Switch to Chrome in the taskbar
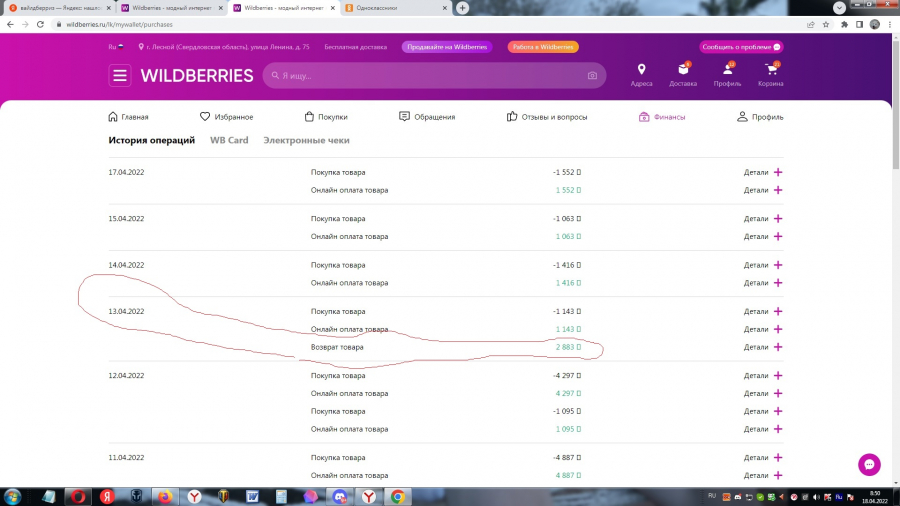Image resolution: width=900 pixels, height=506 pixels. click(x=397, y=497)
